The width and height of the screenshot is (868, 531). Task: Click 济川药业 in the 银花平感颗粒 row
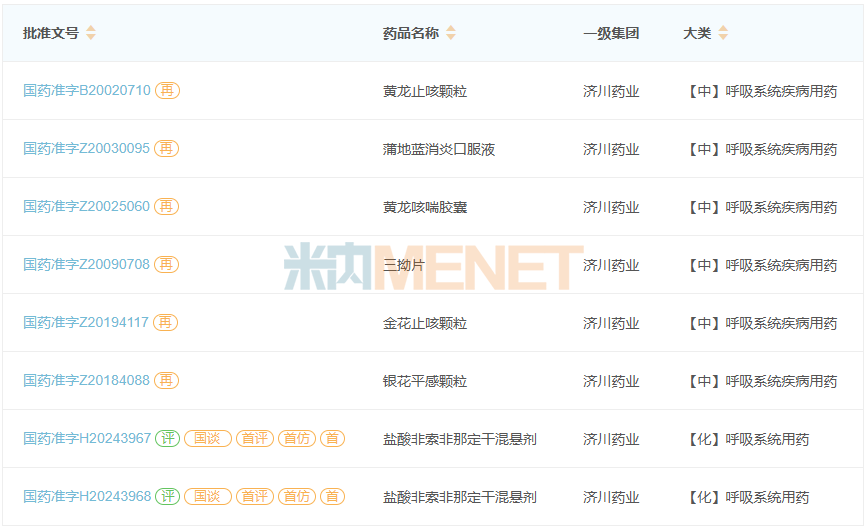tap(611, 382)
